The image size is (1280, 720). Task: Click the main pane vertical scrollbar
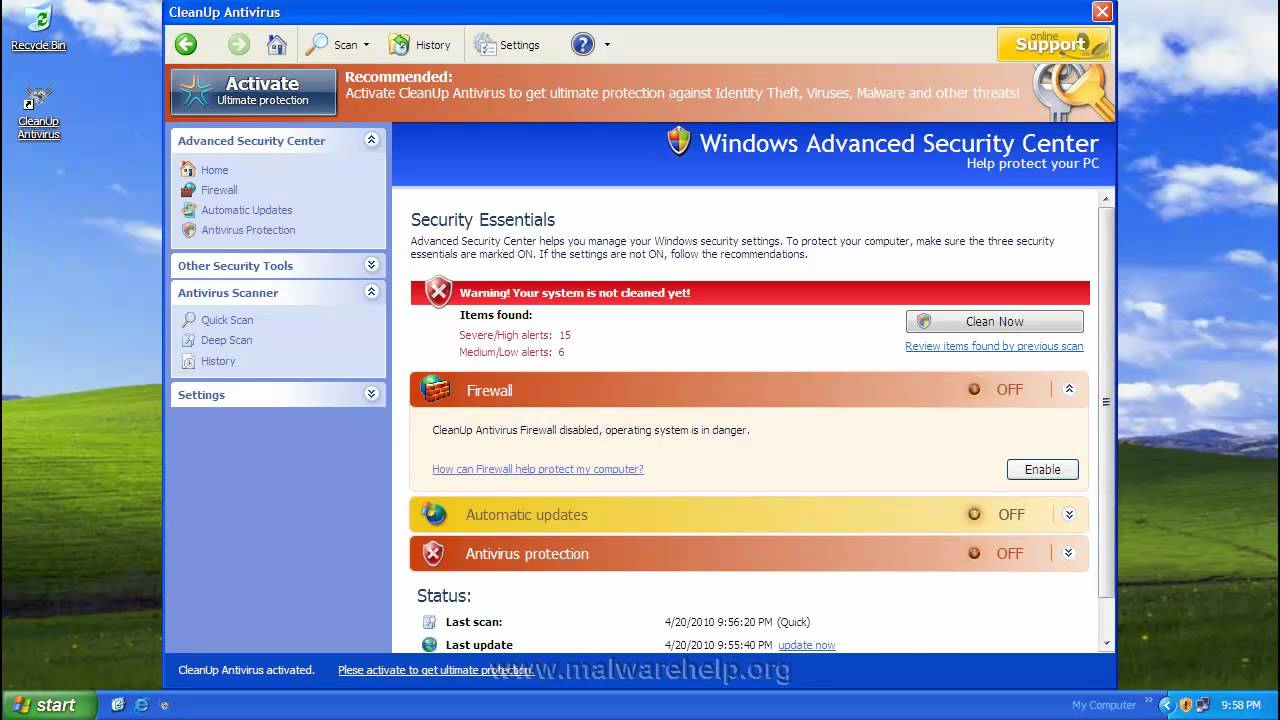(1106, 402)
